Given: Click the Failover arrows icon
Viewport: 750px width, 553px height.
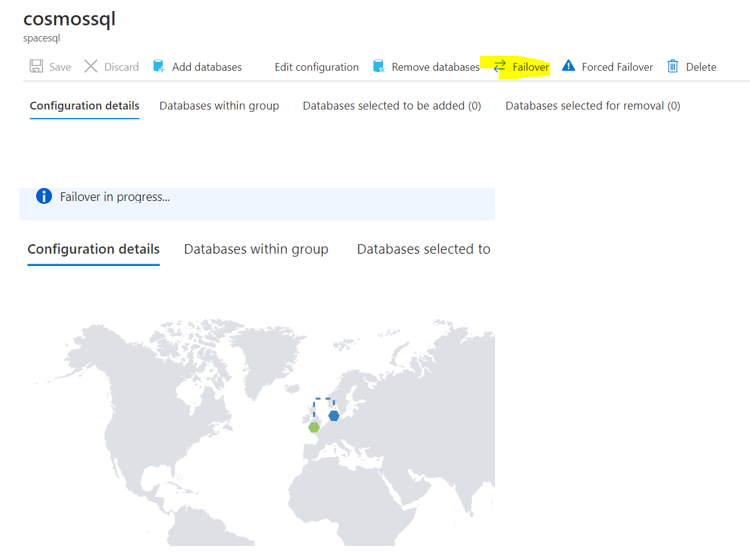Looking at the screenshot, I should pyautogui.click(x=499, y=67).
